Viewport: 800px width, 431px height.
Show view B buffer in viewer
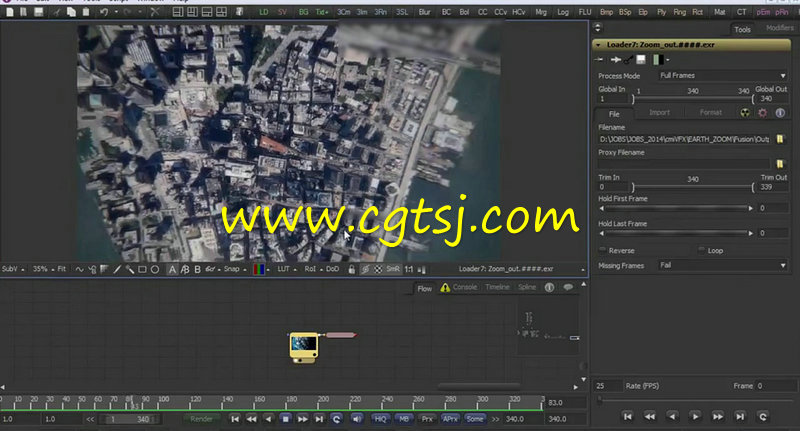pos(197,269)
